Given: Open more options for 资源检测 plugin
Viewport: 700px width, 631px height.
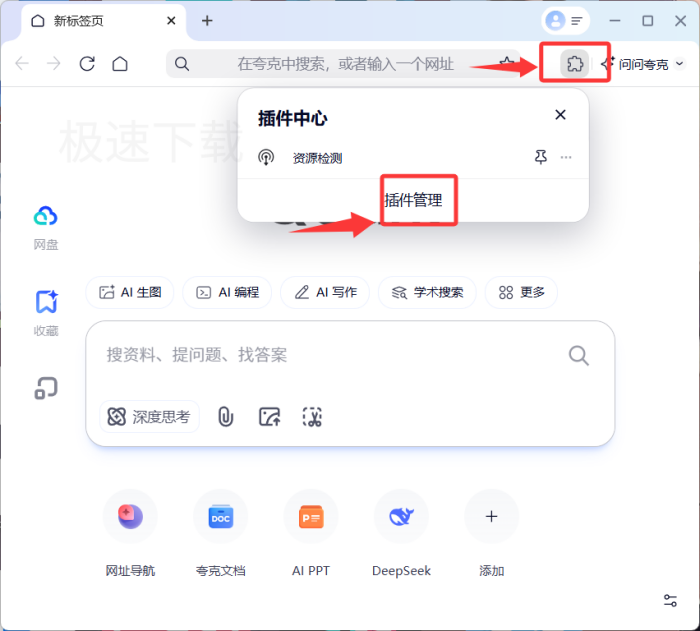Looking at the screenshot, I should coord(566,157).
